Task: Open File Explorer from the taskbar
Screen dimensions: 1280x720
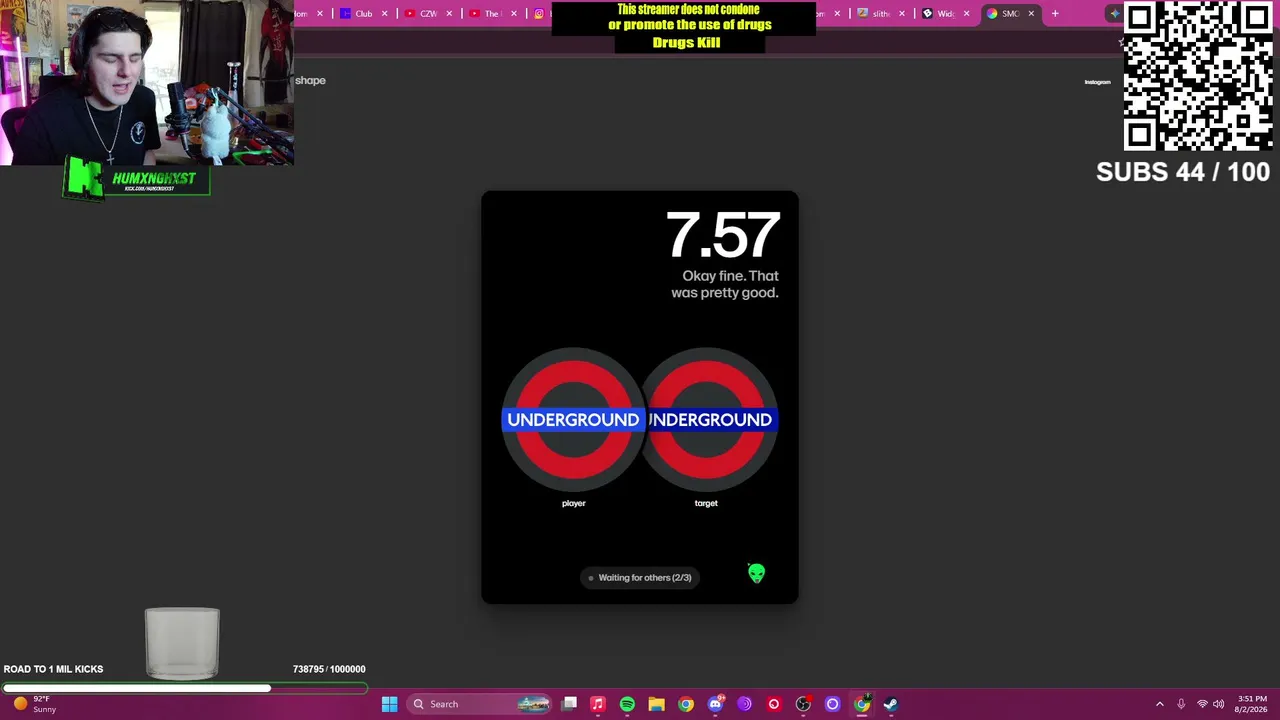Action: coord(656,704)
